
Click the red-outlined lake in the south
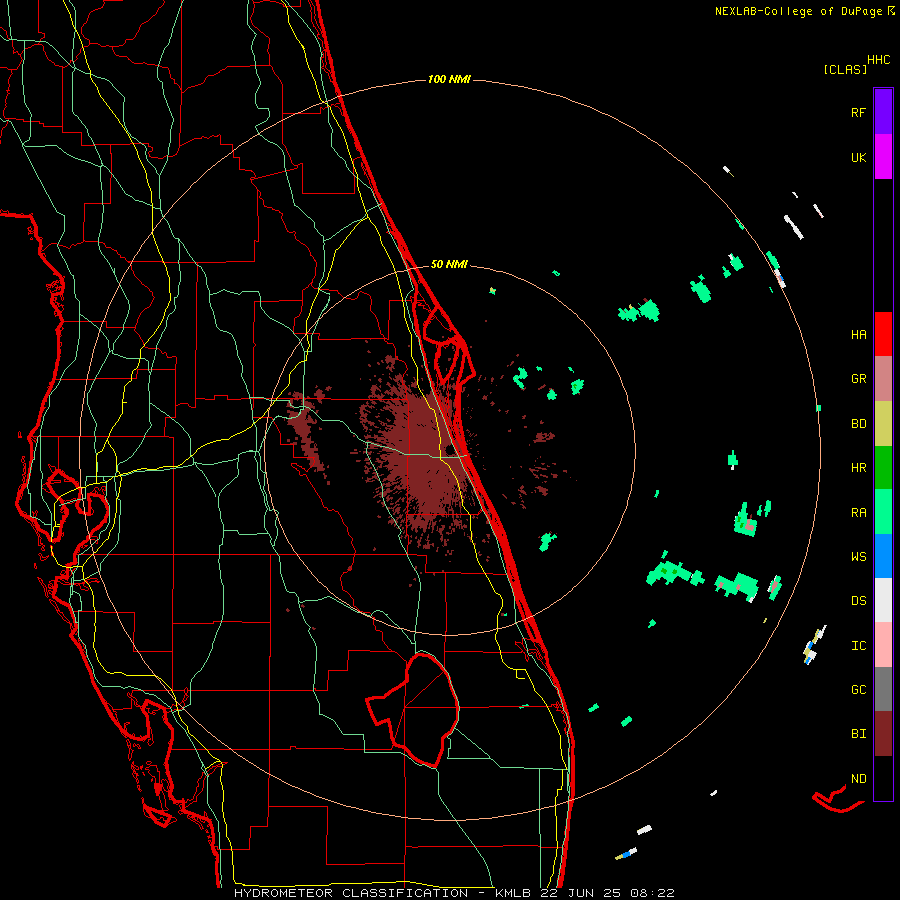point(413,710)
